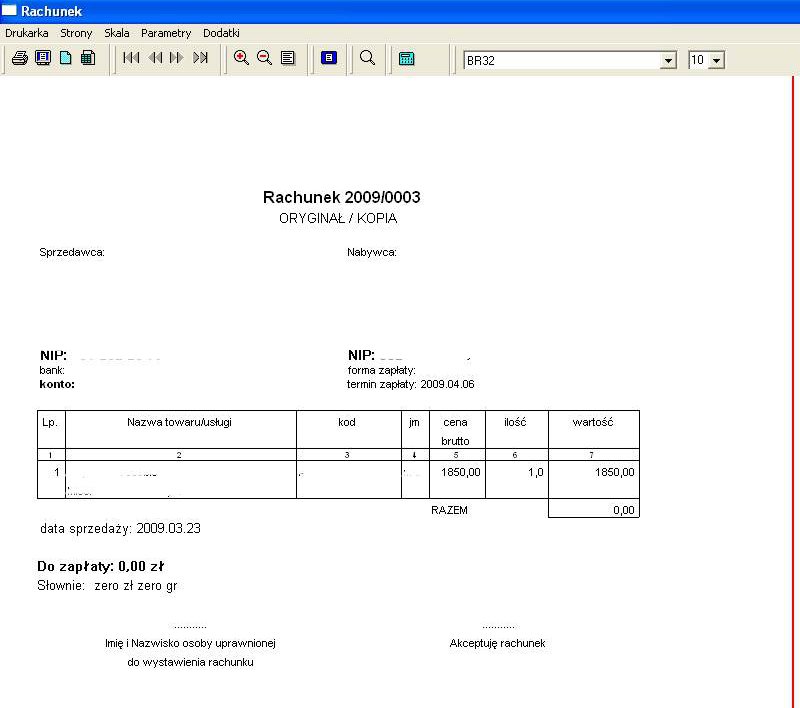800x708 pixels.
Task: Open the Drukarka menu
Action: [27, 33]
